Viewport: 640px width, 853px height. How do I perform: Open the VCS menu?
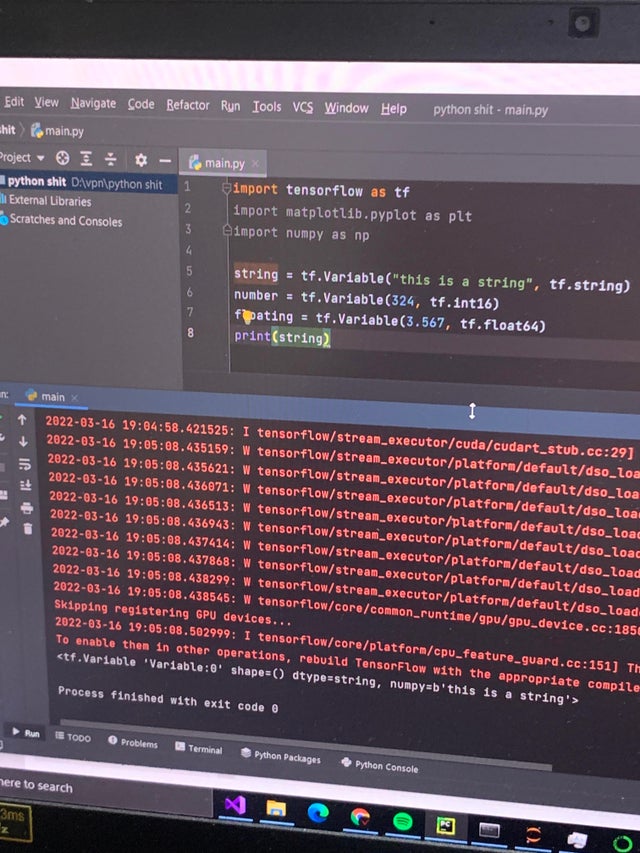click(x=303, y=107)
